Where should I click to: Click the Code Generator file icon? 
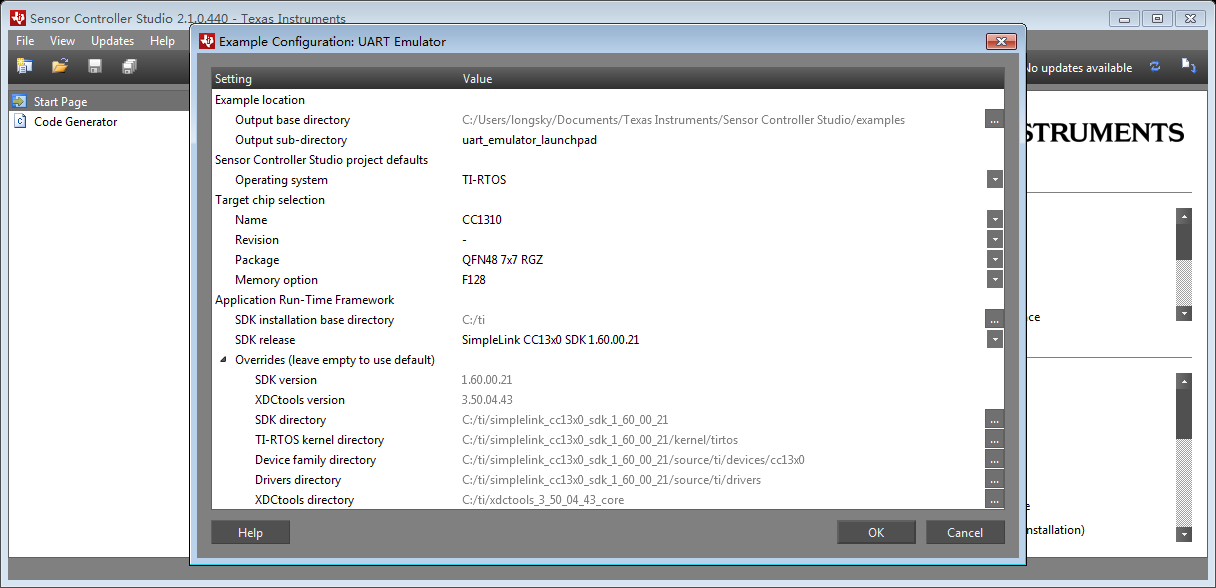[x=20, y=121]
